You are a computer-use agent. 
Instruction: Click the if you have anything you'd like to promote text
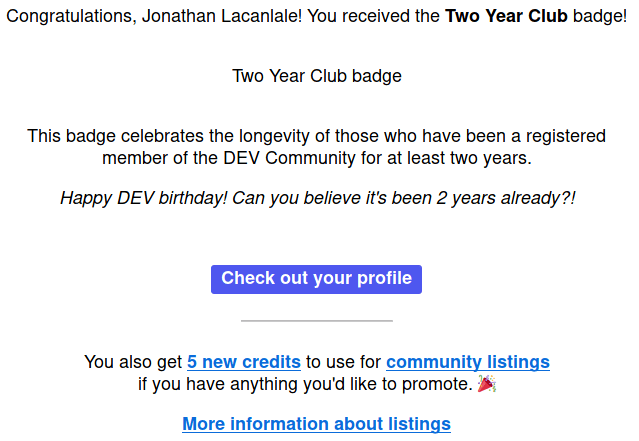[305, 384]
